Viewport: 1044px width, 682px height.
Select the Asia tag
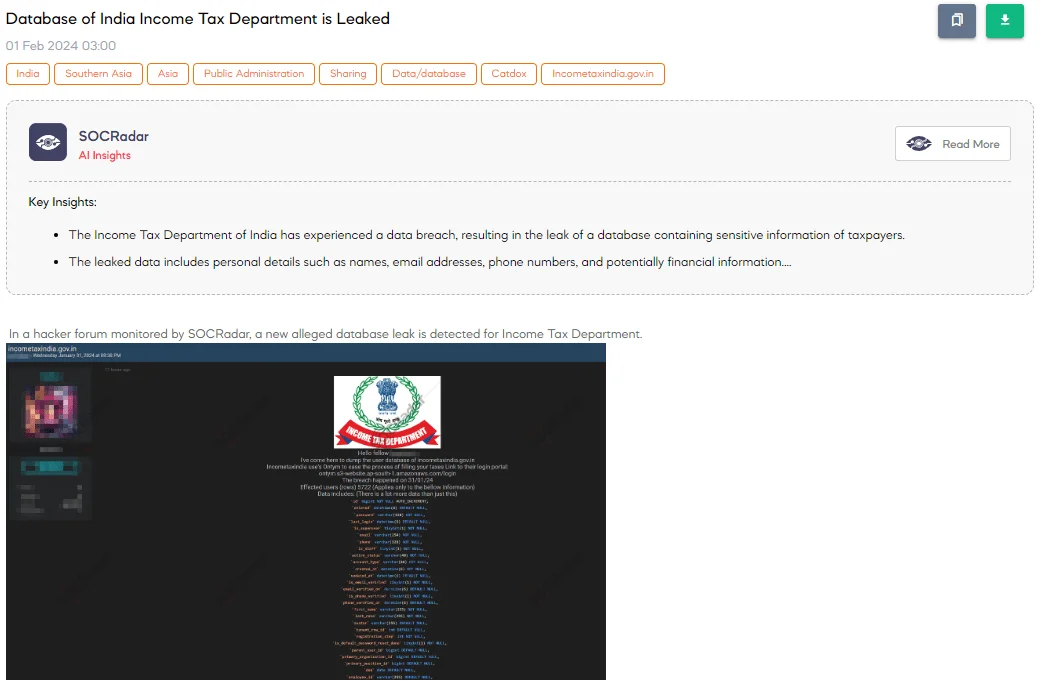pyautogui.click(x=168, y=74)
